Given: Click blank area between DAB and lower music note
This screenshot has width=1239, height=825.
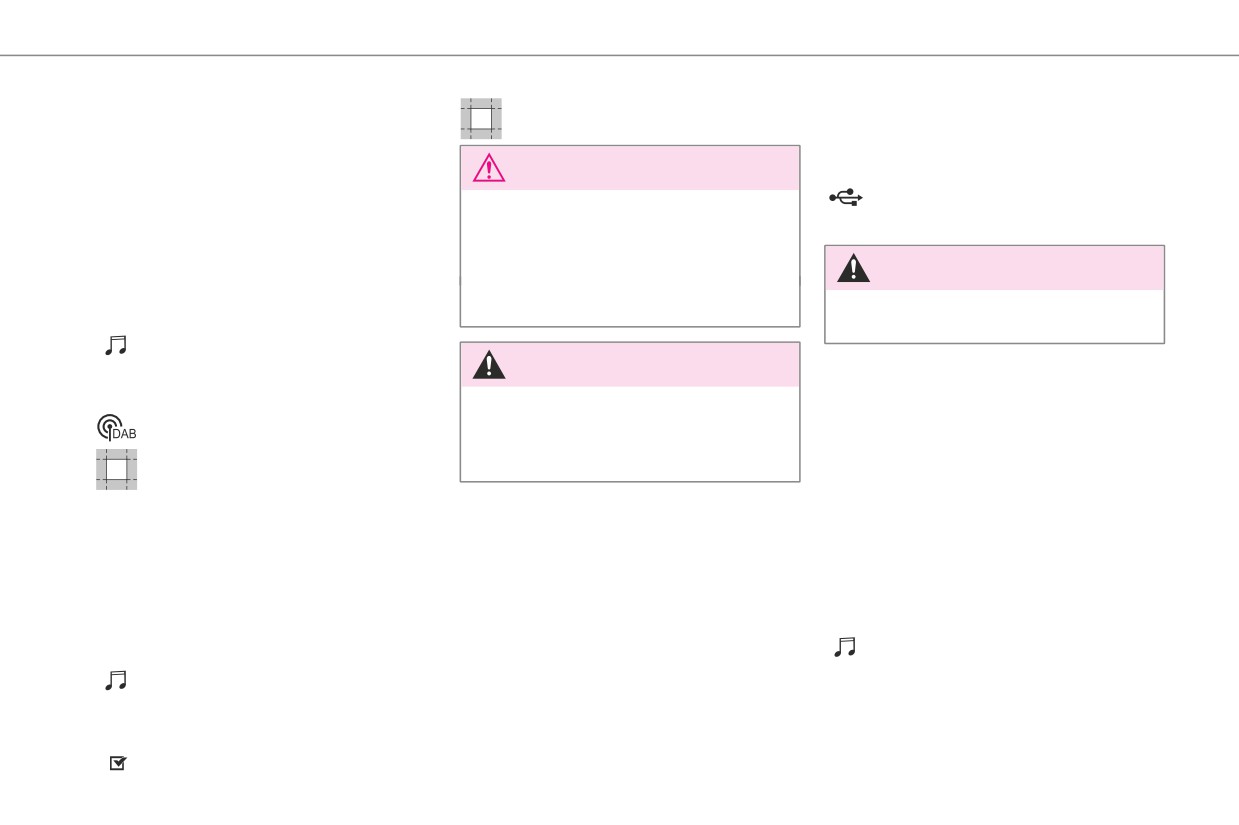Looking at the screenshot, I should tap(250, 580).
